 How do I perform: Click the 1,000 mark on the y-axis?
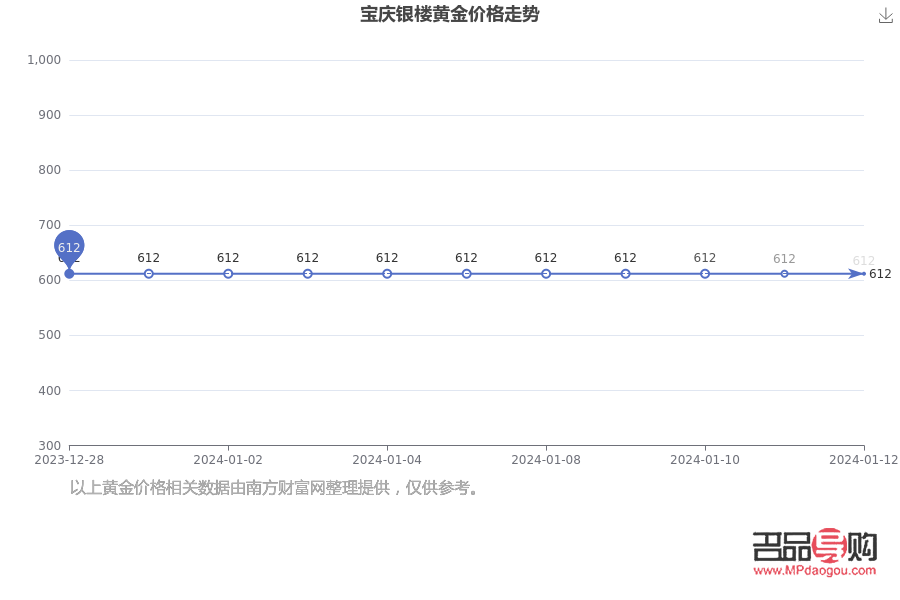click(x=44, y=60)
